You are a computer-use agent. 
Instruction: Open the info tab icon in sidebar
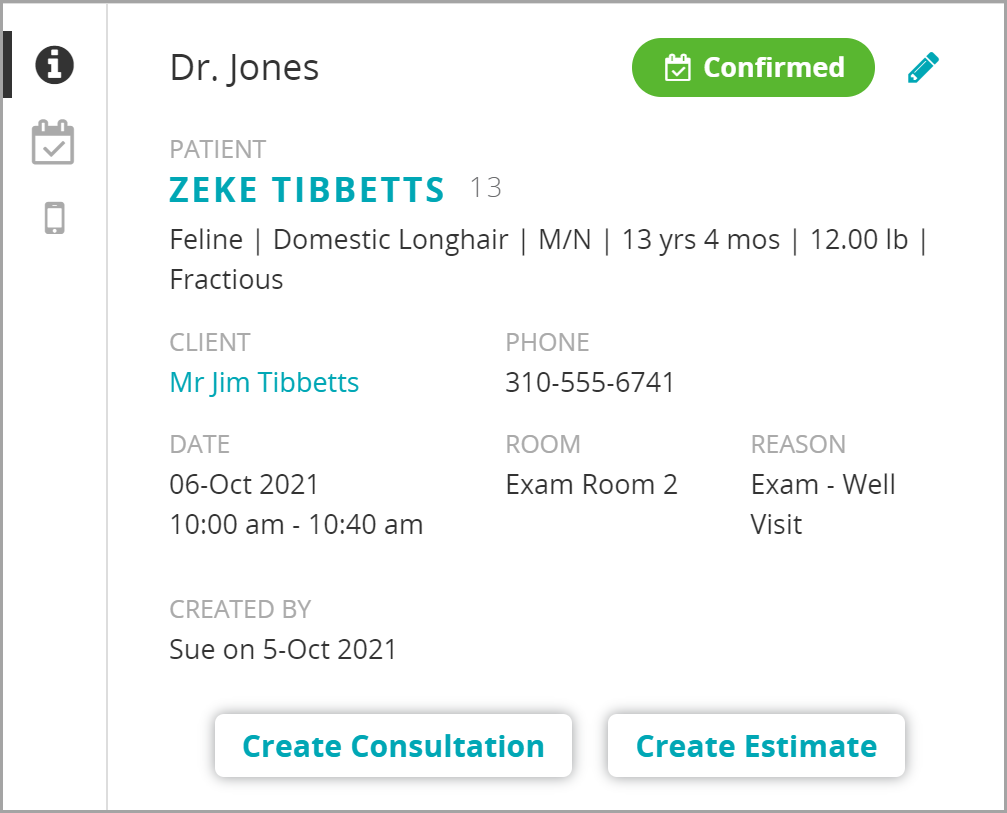tap(54, 65)
